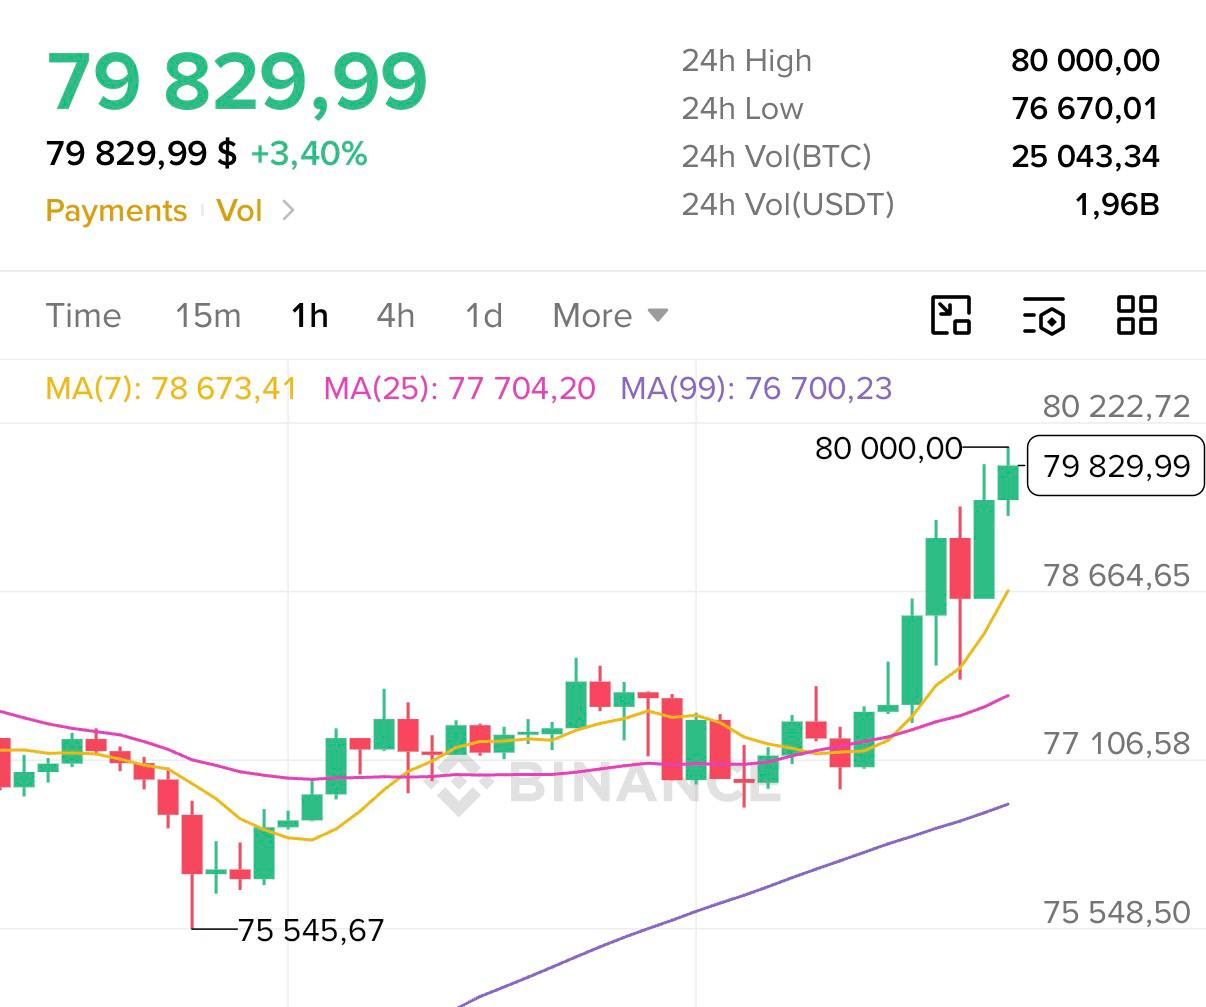Tap the 80 222,72 price axis label
The image size is (1206, 1007).
tap(1116, 406)
